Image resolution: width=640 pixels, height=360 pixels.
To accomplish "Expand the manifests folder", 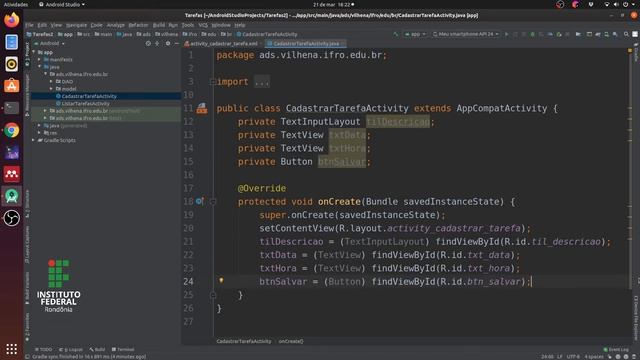I will point(40,60).
